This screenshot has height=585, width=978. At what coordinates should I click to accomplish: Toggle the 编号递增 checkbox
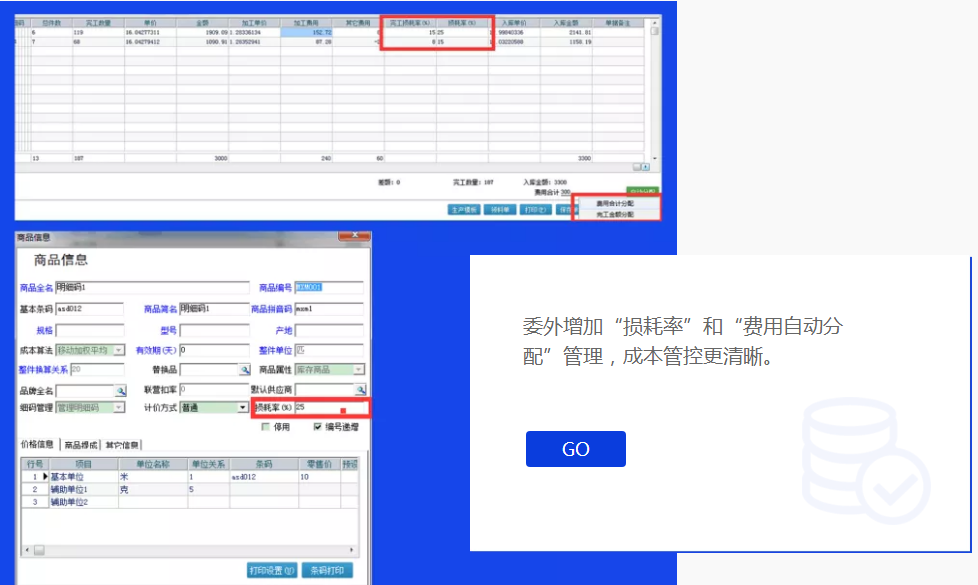(x=317, y=427)
